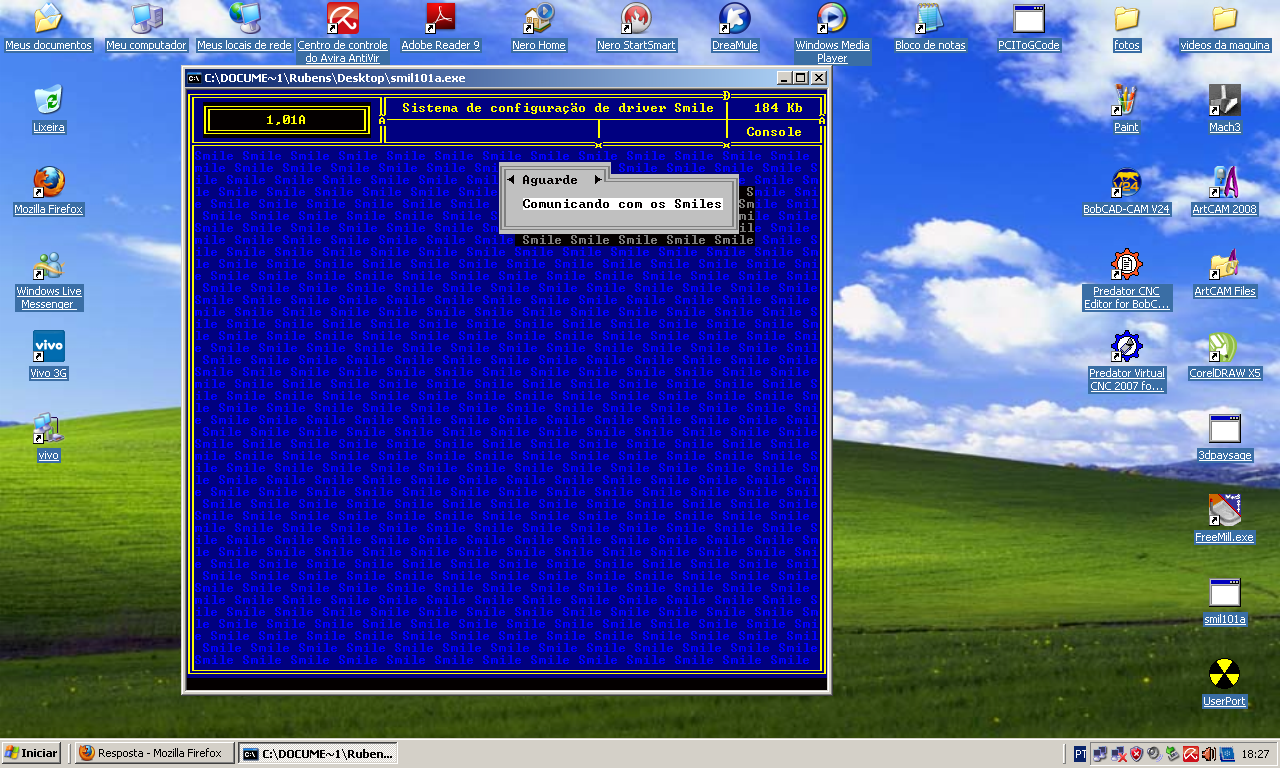Select the vivo desktop shortcut
The height and width of the screenshot is (768, 1280).
tap(48, 437)
